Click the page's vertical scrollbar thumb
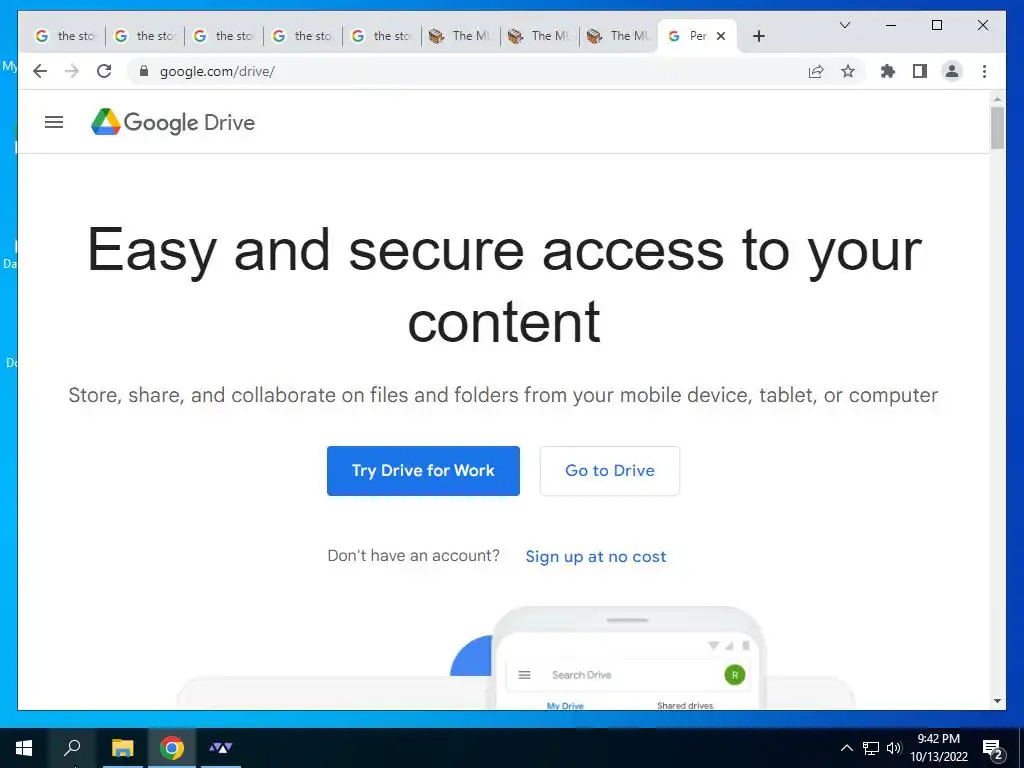Viewport: 1024px width, 768px height. (997, 128)
